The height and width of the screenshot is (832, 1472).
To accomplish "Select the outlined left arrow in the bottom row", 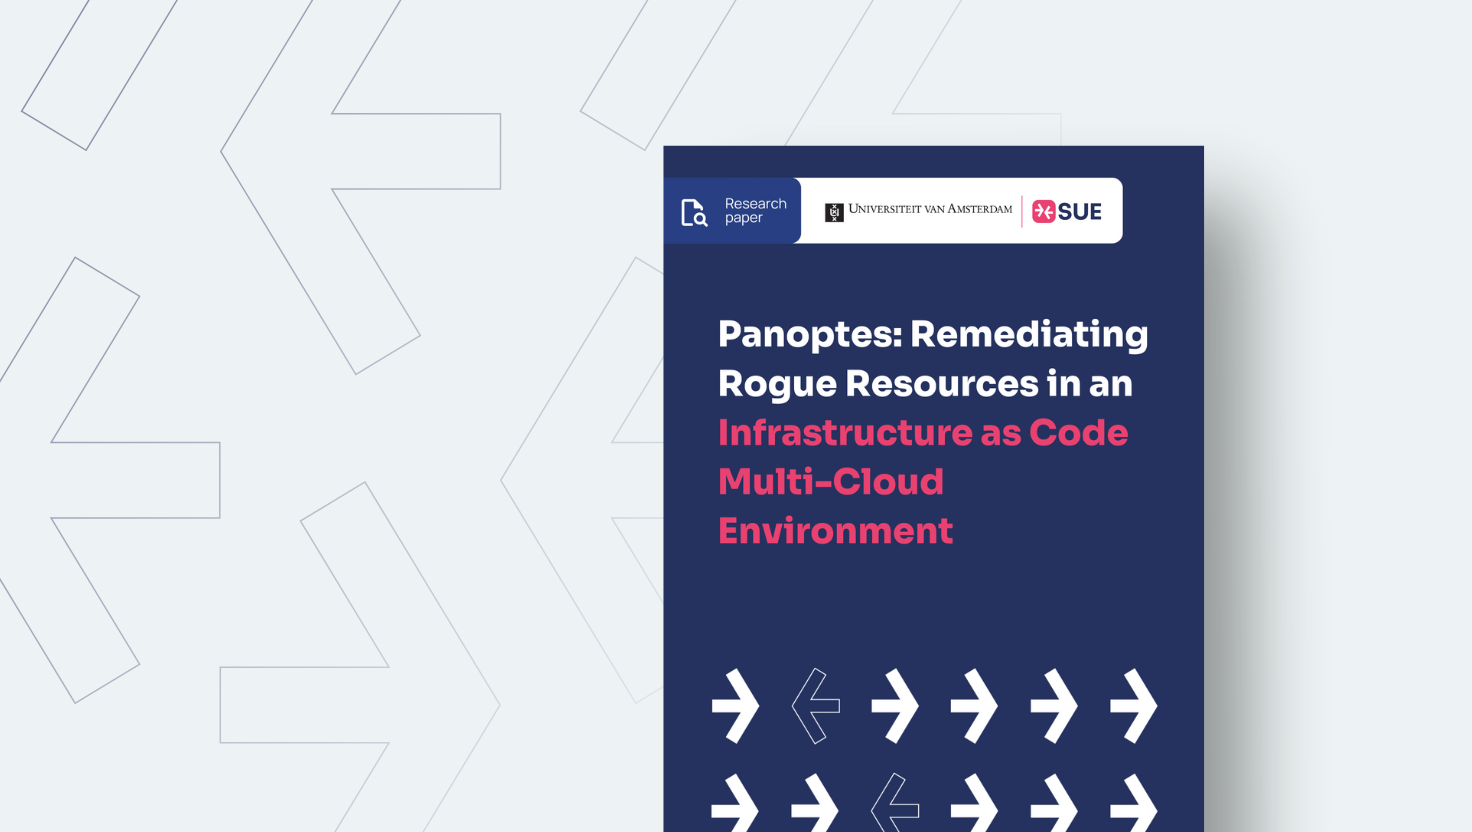I will point(895,805).
